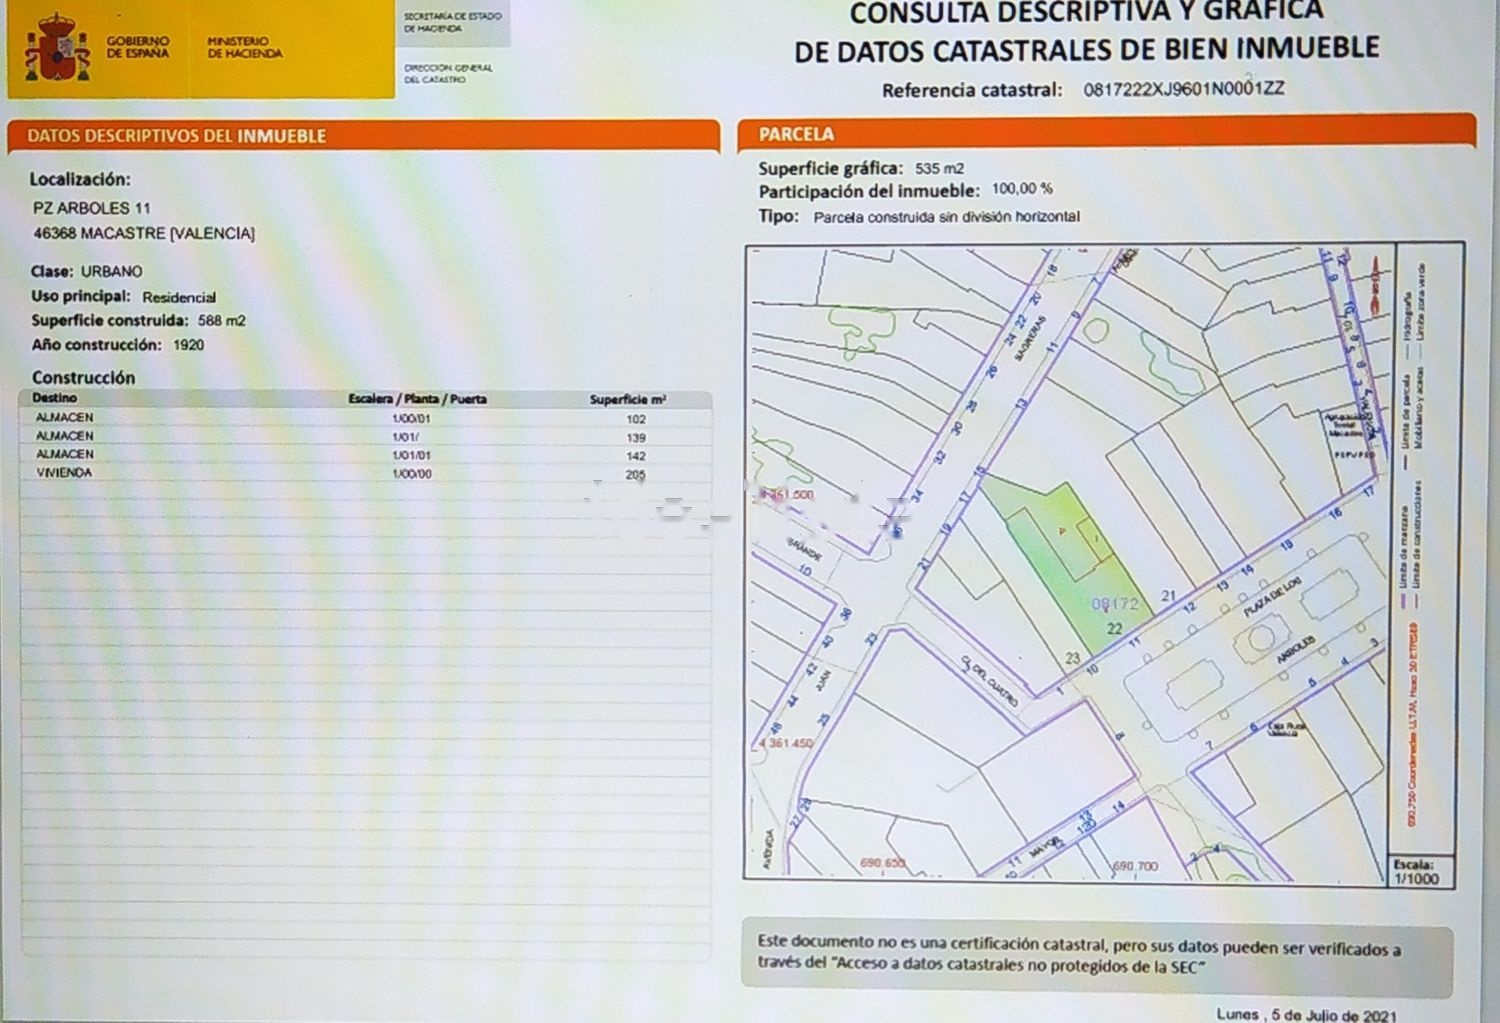Click the Destino column header
The height and width of the screenshot is (1023, 1500).
coord(54,398)
